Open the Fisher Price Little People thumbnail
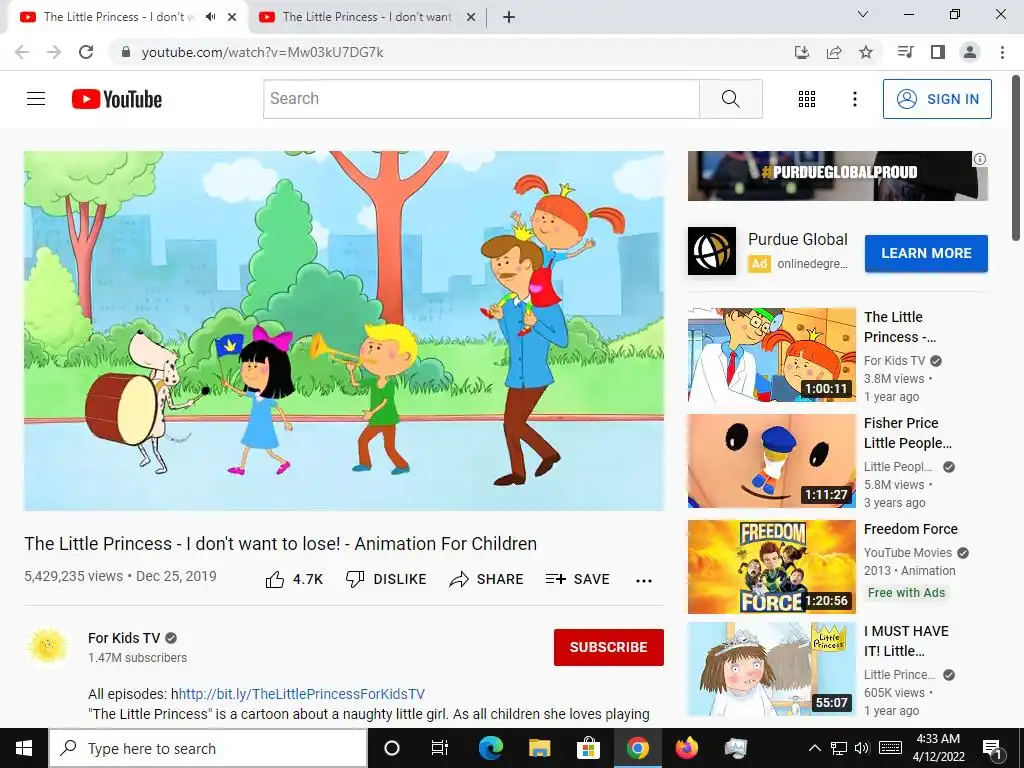This screenshot has width=1024, height=768. [x=771, y=460]
